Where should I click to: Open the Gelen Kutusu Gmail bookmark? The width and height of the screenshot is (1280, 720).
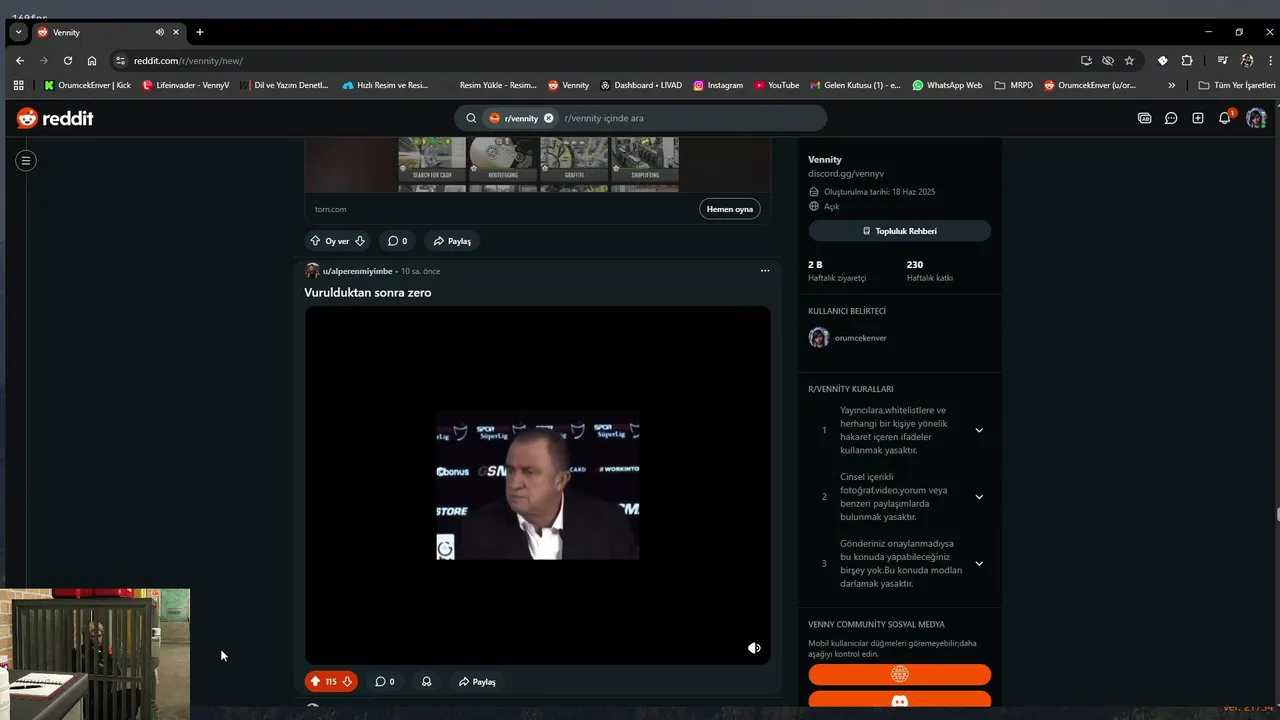click(x=855, y=85)
